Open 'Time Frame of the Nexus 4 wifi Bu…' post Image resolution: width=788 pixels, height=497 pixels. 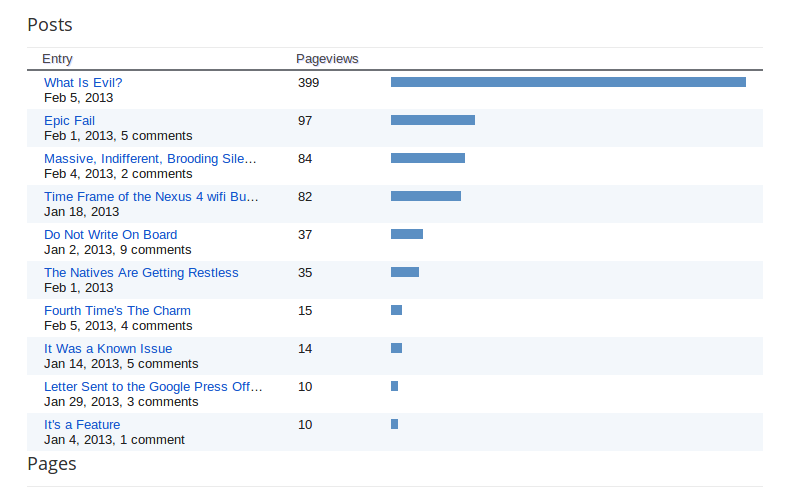click(151, 197)
